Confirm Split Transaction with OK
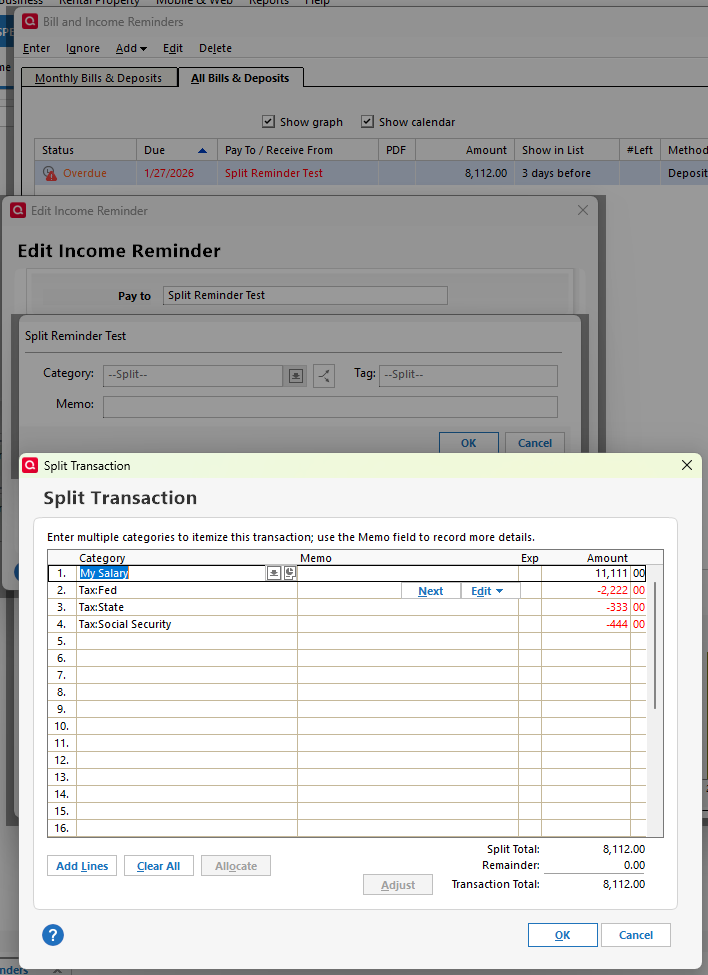 point(563,935)
